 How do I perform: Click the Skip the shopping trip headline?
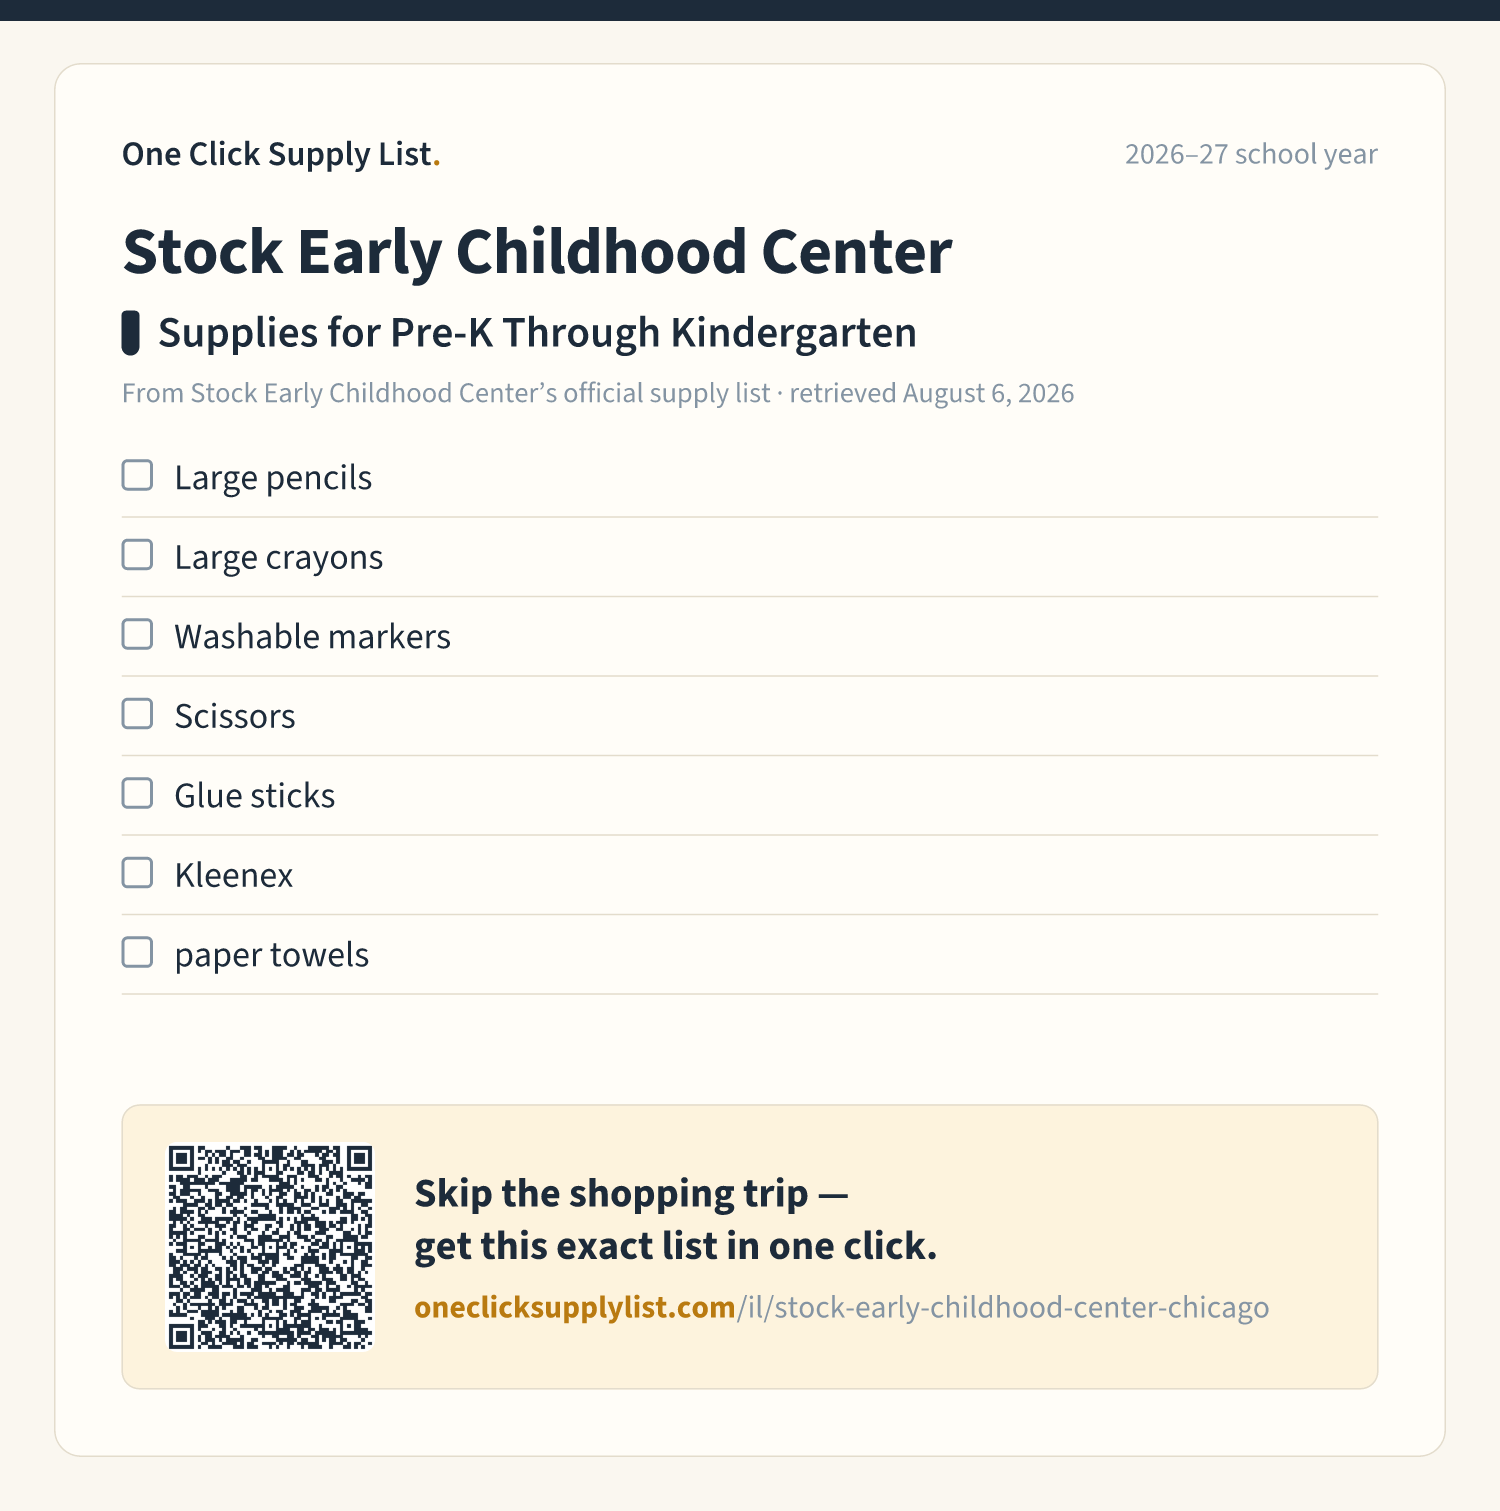(x=676, y=1220)
